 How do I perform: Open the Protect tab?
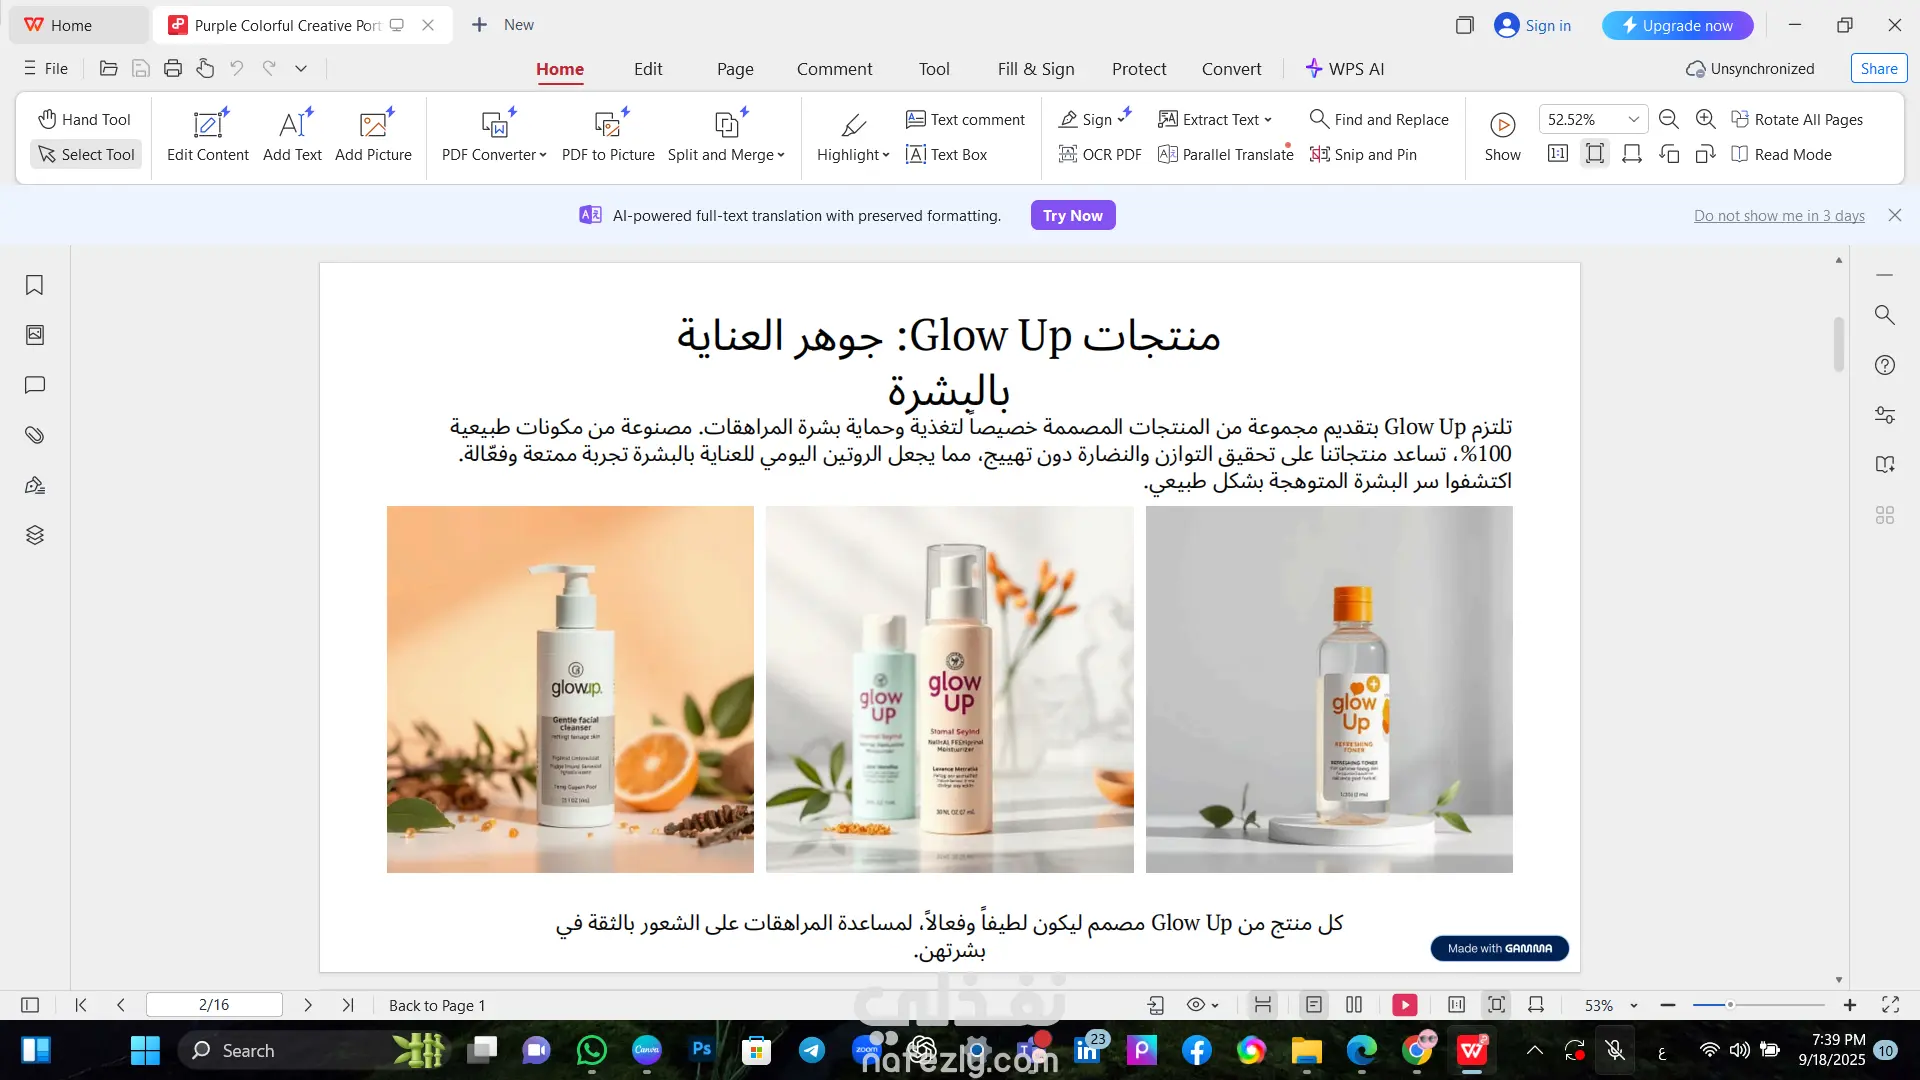[x=1139, y=69]
